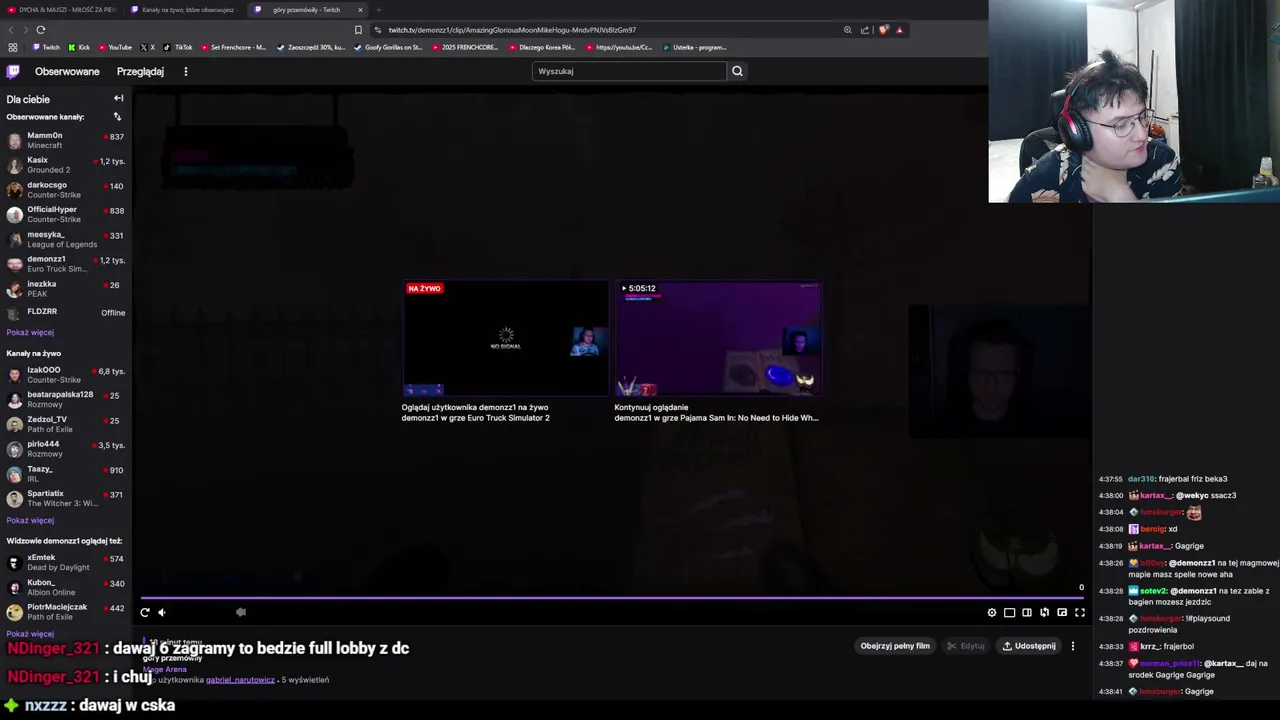Open Kasix Grounded 2 channel

pos(65,165)
